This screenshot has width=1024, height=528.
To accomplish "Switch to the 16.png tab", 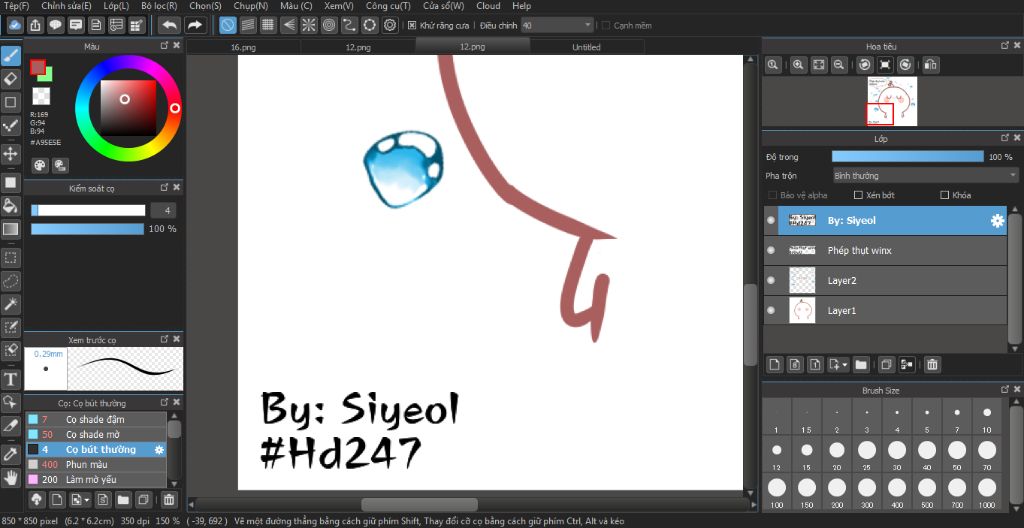I will click(x=244, y=47).
